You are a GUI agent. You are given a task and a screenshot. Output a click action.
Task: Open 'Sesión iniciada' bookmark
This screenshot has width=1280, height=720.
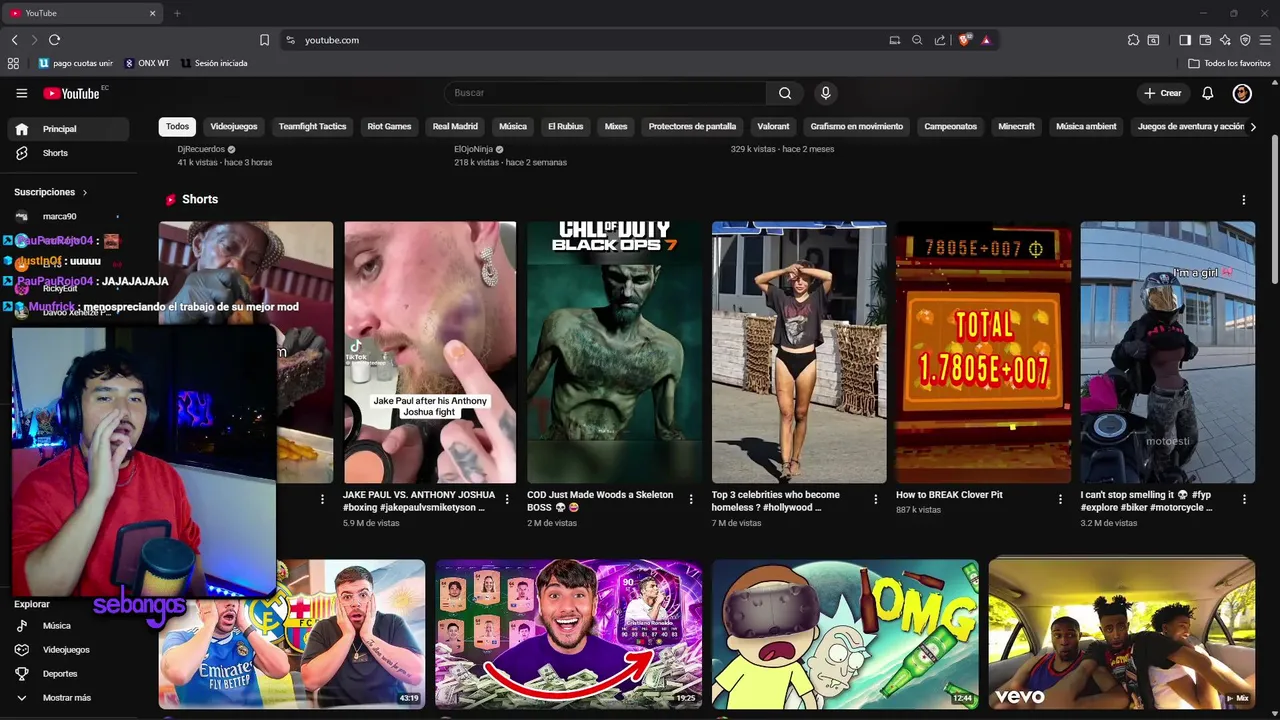(x=214, y=63)
